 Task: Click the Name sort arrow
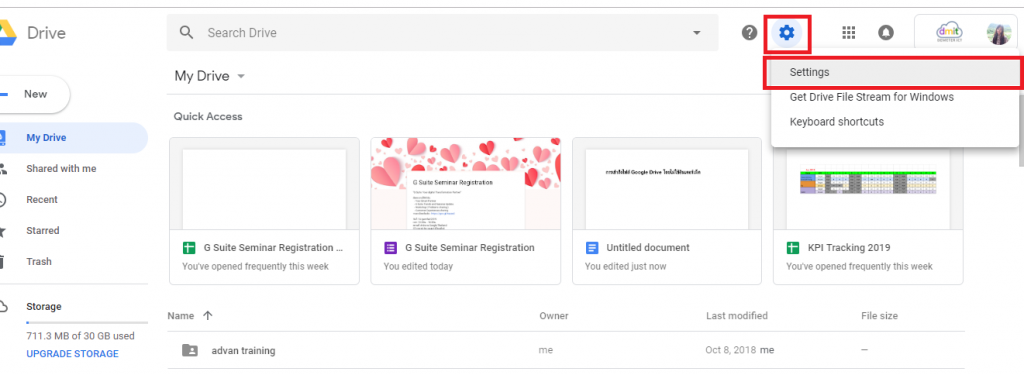click(x=208, y=316)
